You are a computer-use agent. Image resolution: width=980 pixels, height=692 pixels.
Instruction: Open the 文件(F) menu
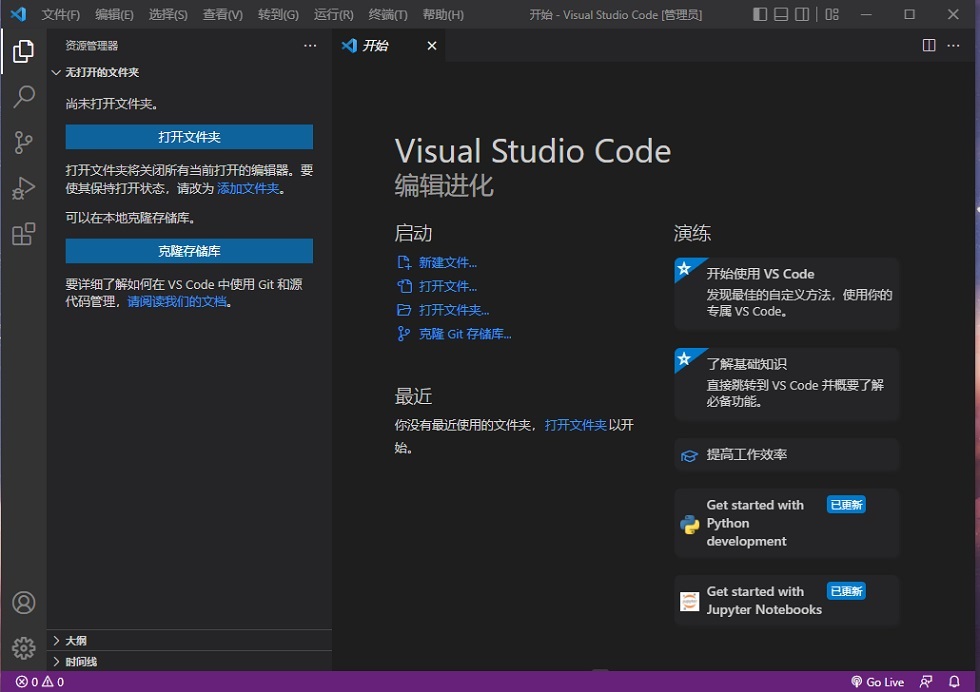tap(61, 14)
